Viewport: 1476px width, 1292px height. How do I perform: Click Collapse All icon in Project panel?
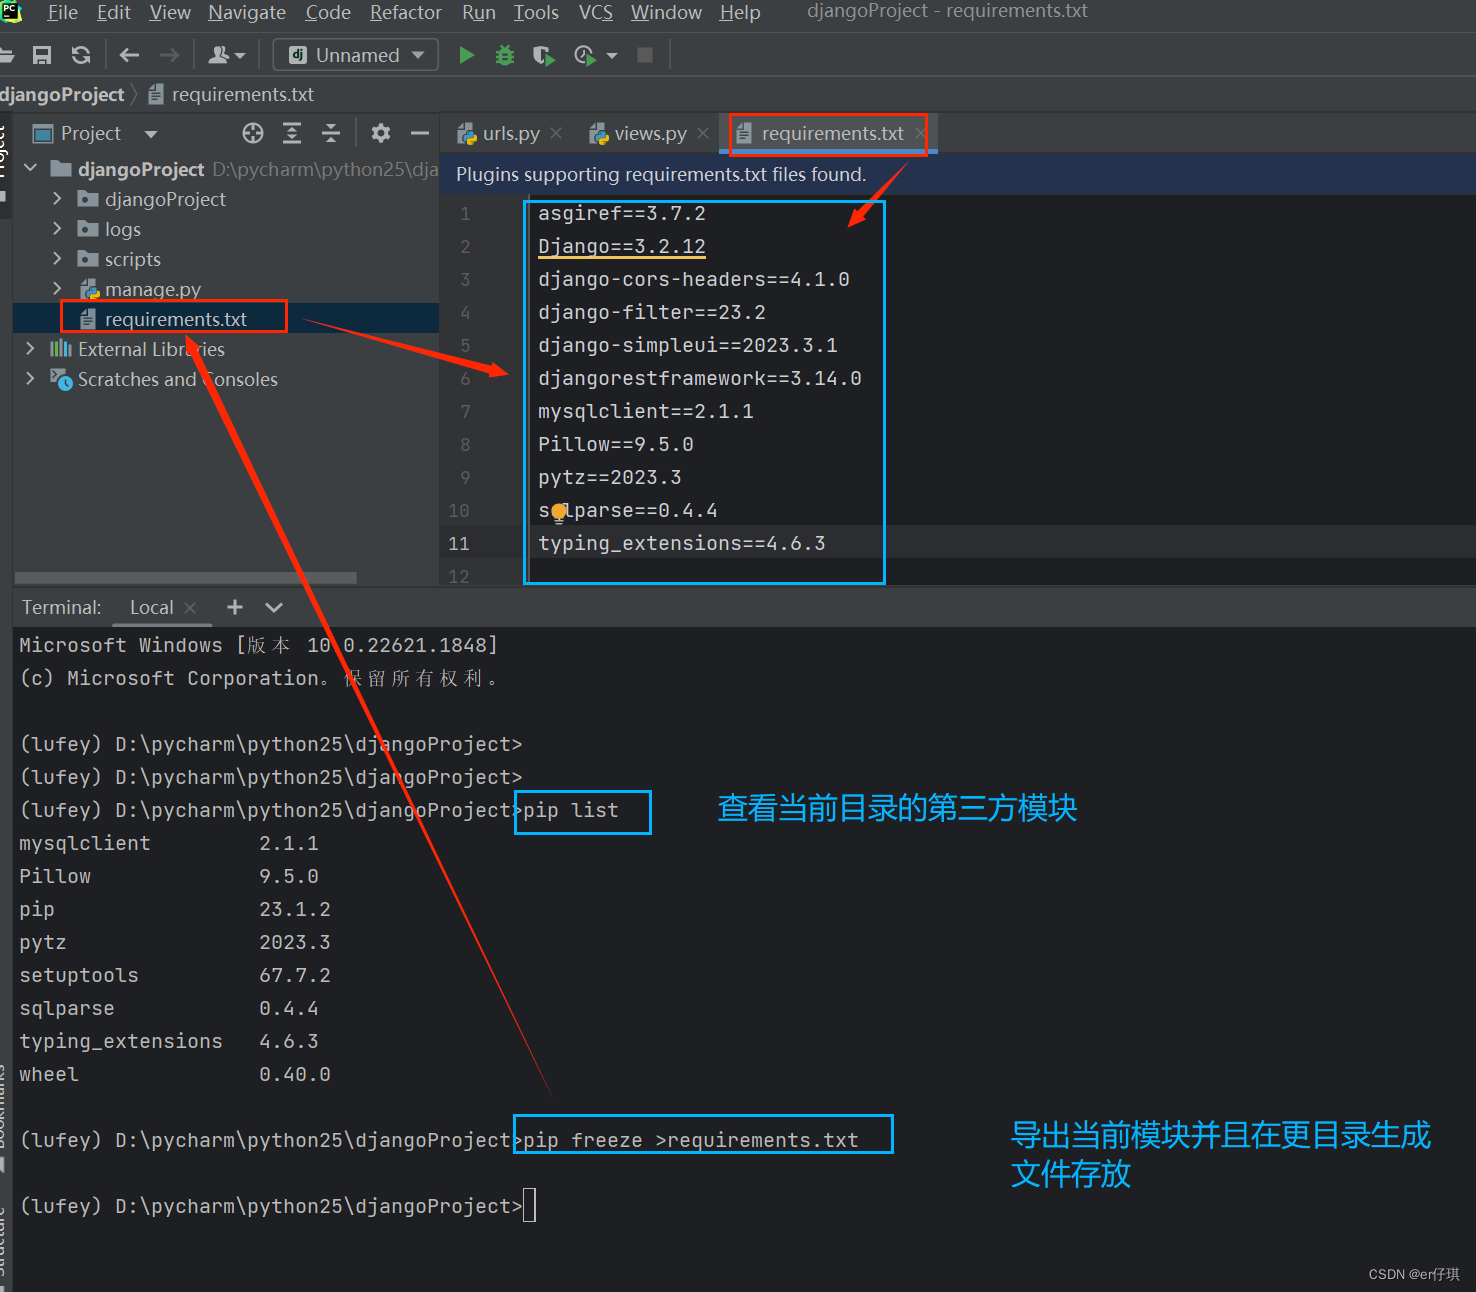pyautogui.click(x=331, y=133)
